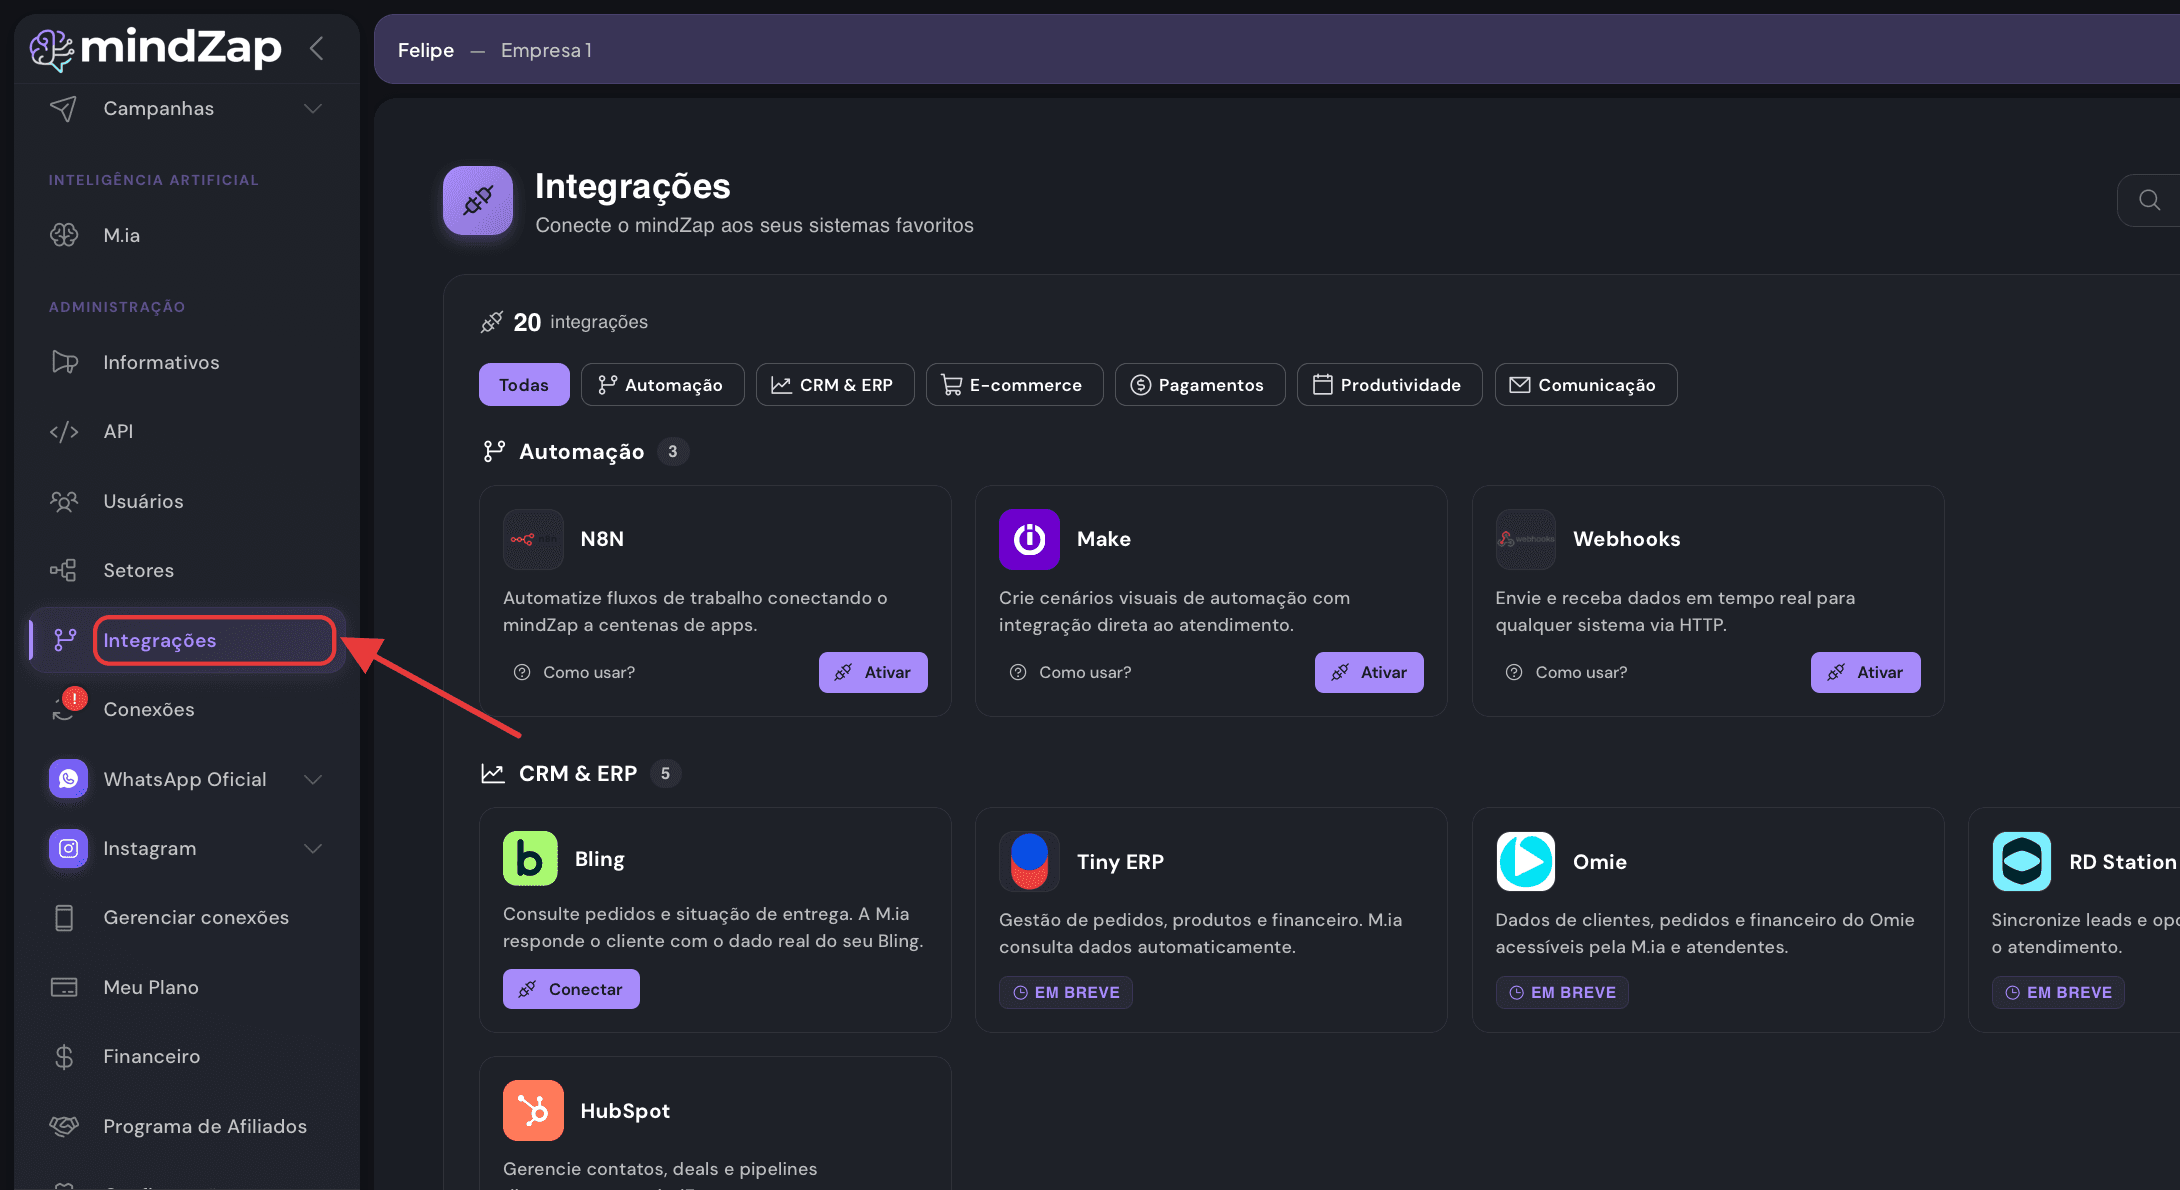Collapse the sidebar with the chevron arrow

coord(317,48)
